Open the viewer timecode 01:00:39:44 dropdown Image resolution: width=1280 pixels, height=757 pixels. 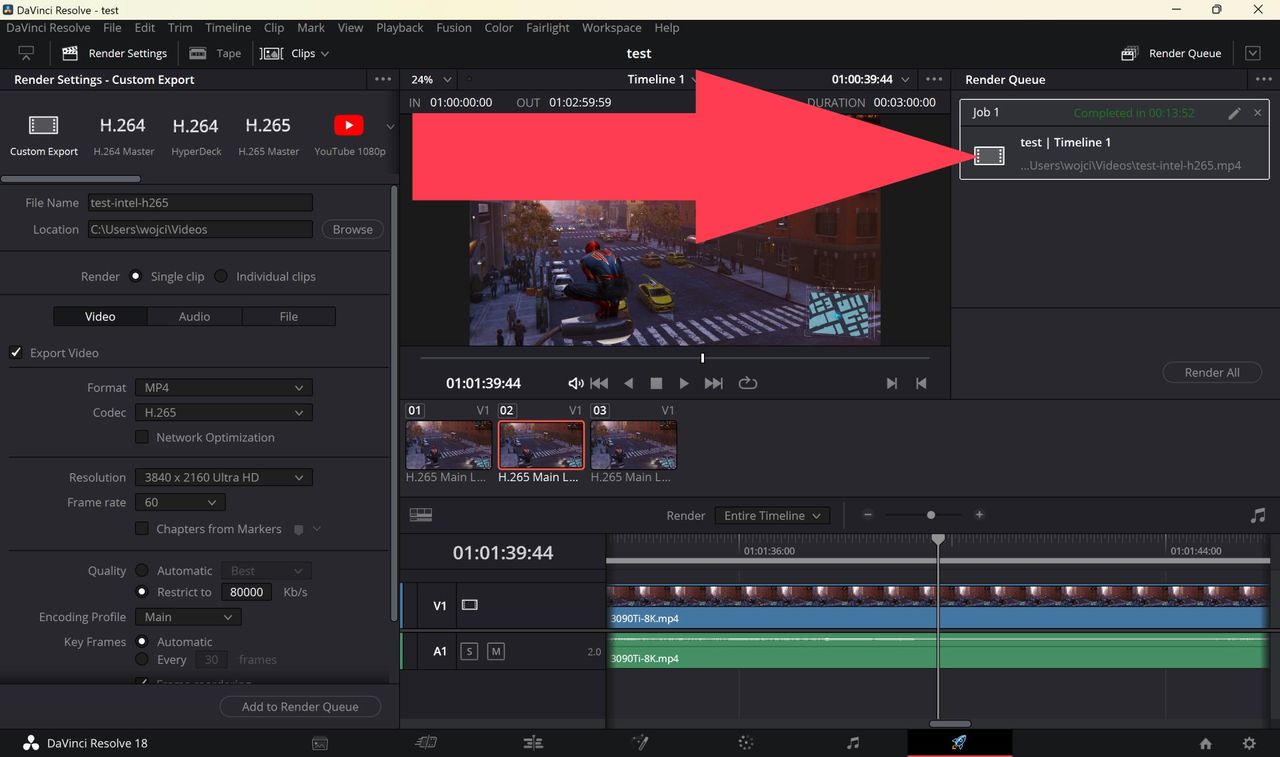[871, 79]
